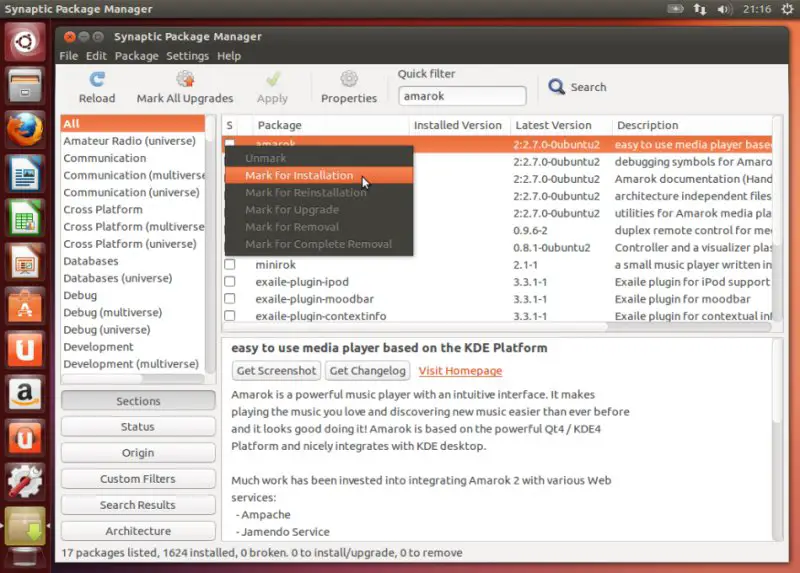This screenshot has height=573, width=800.
Task: Tick checkbox for exaile-plugin-contextinfo package
Action: click(x=230, y=316)
